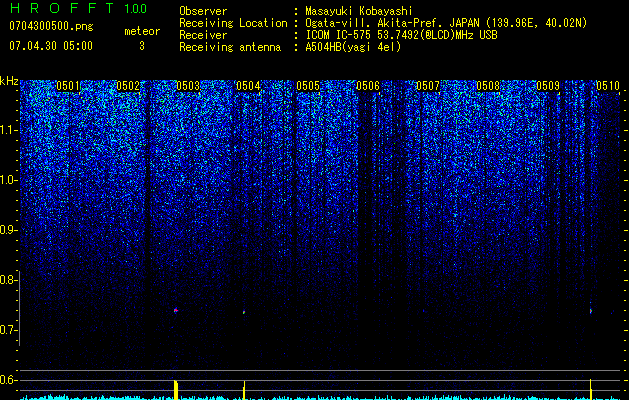Click the 0506 time marker label
The height and width of the screenshot is (400, 629).
click(x=368, y=86)
